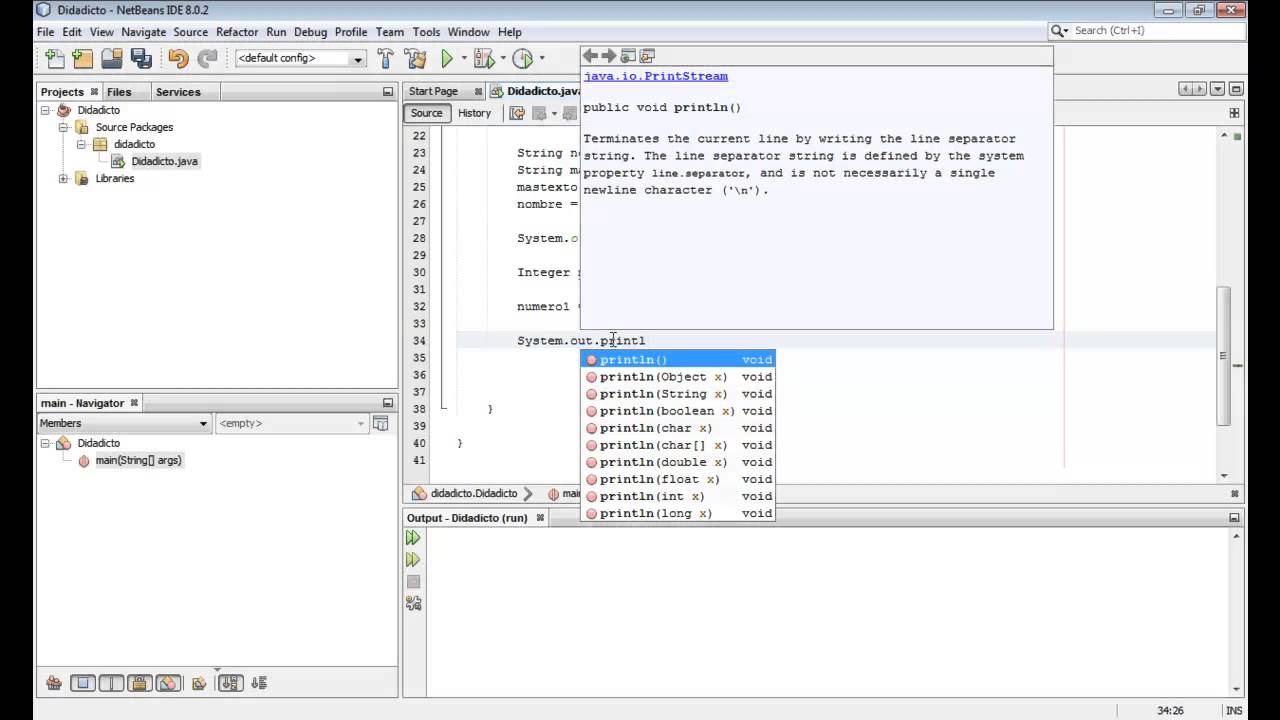
Task: Clean and build project icon
Action: [415, 58]
